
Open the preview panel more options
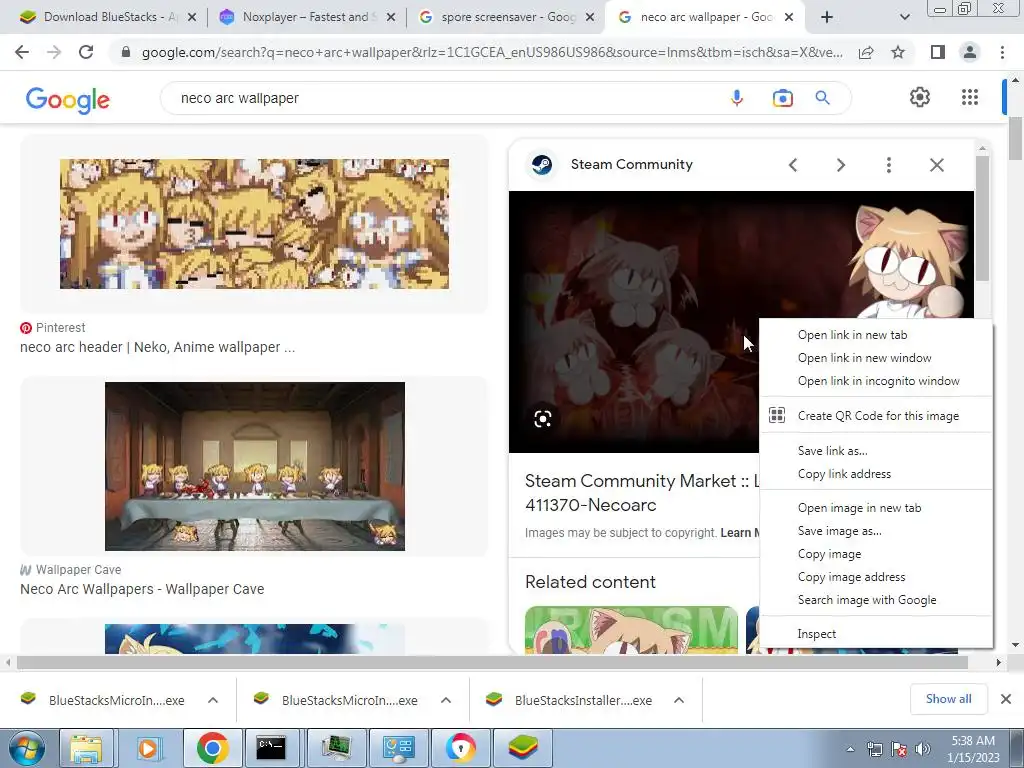(888, 165)
